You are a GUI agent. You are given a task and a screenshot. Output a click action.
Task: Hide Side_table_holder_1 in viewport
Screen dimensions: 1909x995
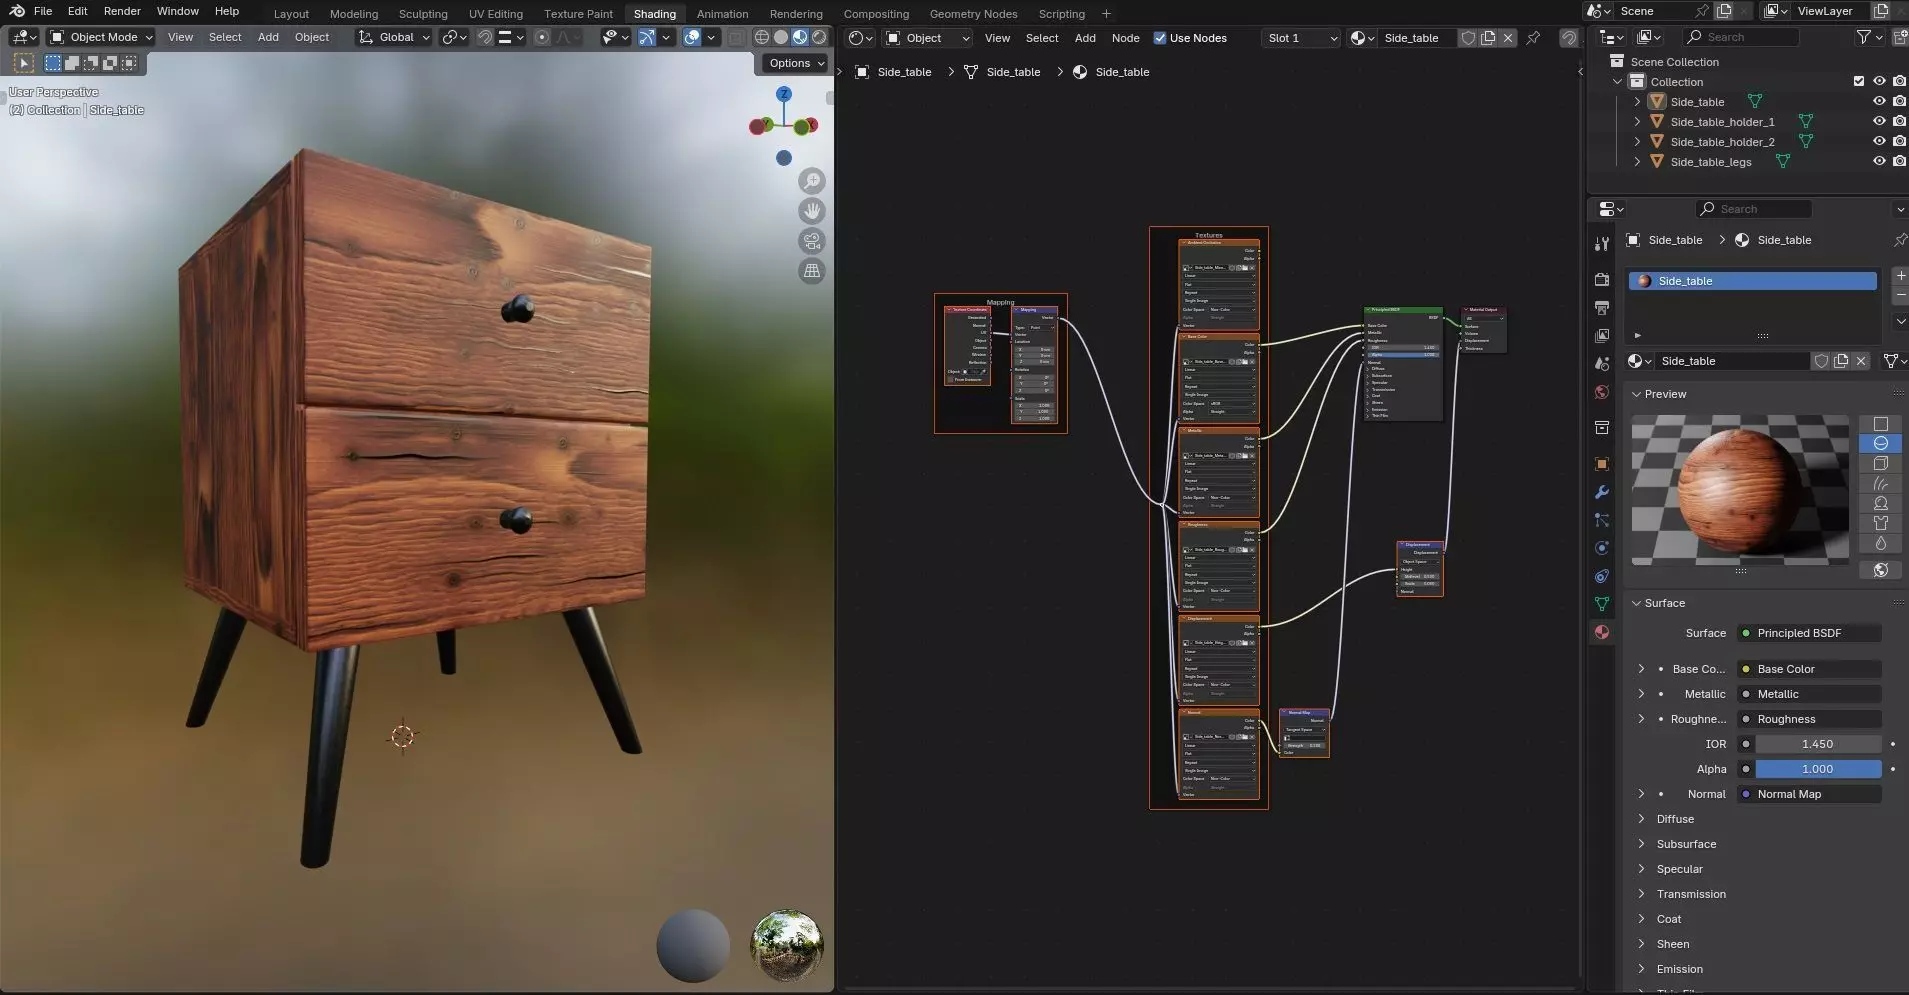(1878, 121)
